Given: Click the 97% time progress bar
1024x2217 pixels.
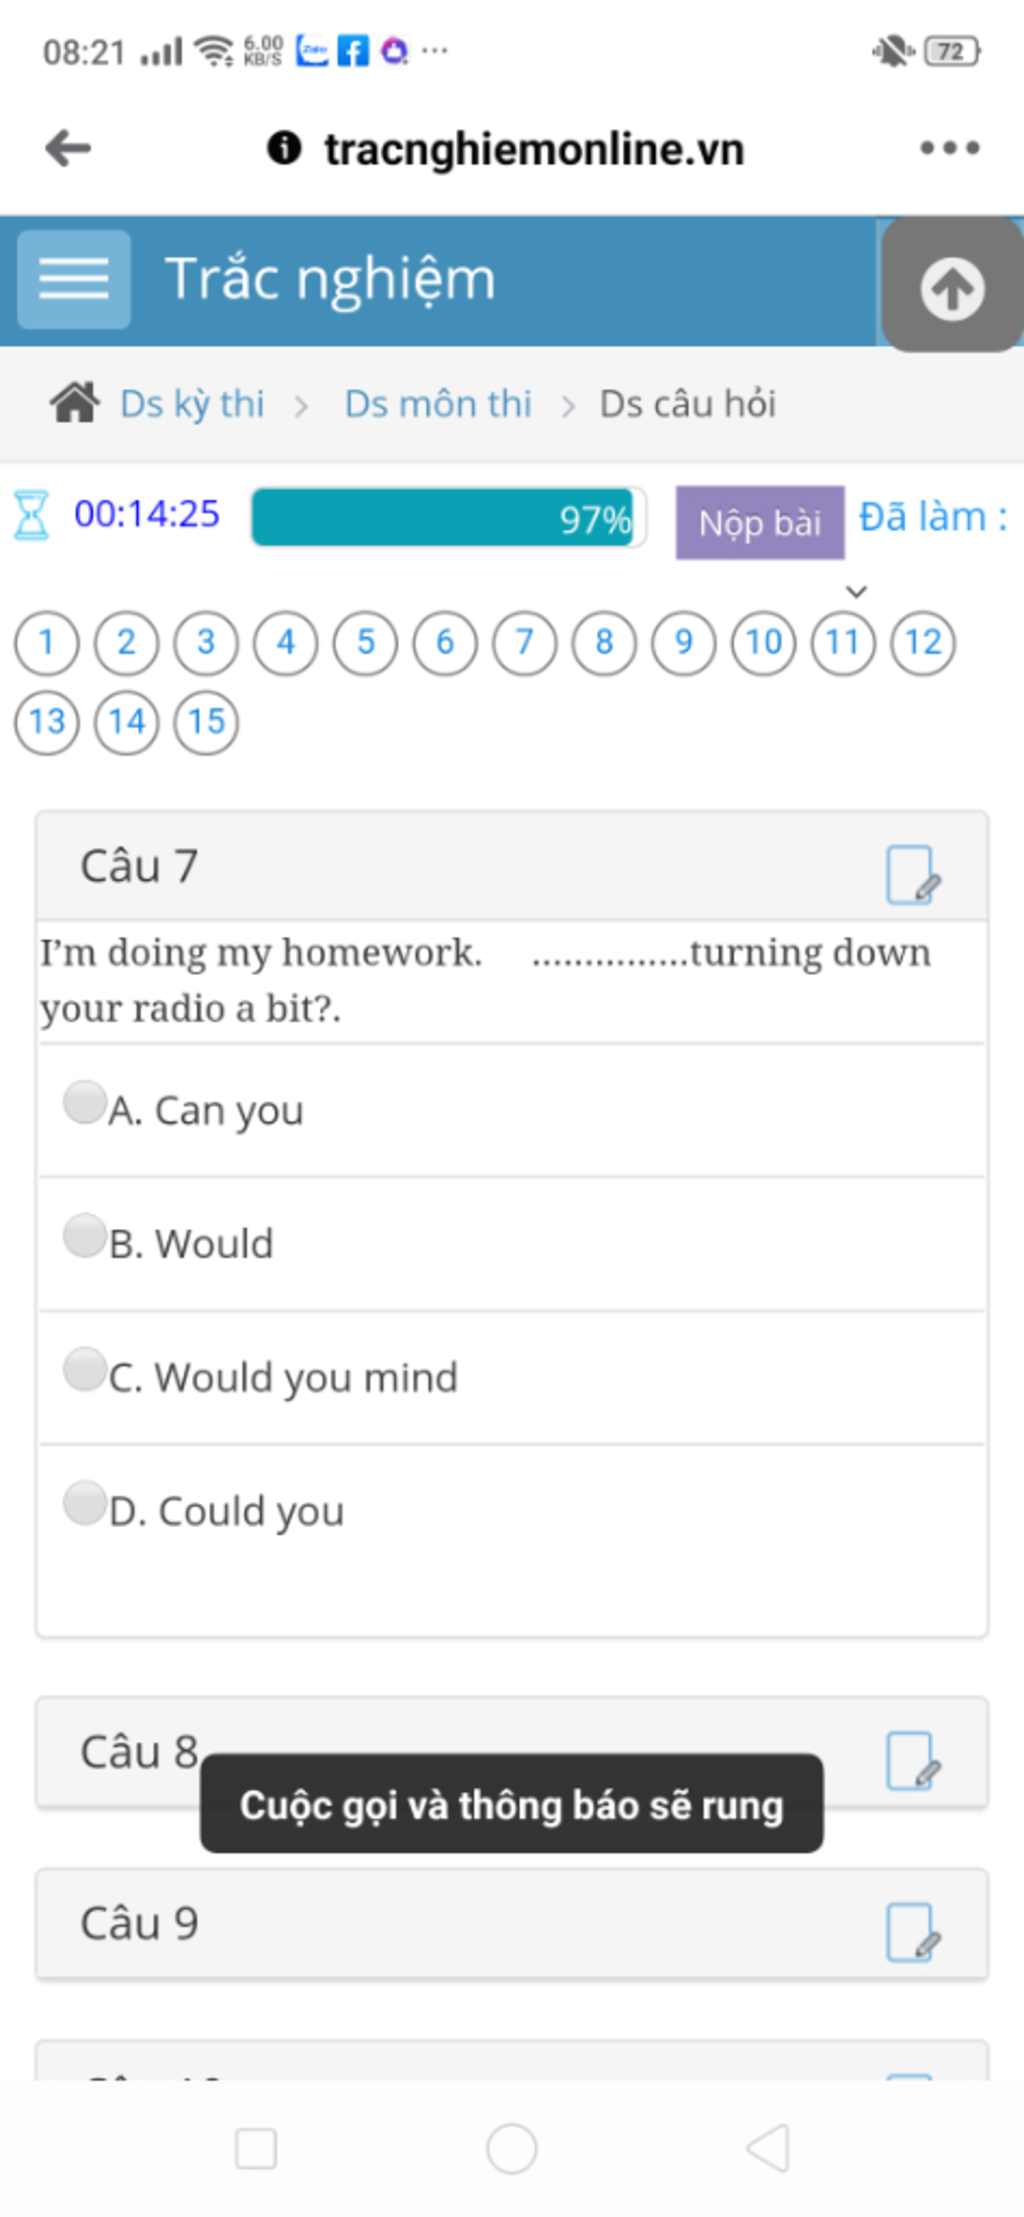Looking at the screenshot, I should [x=448, y=518].
